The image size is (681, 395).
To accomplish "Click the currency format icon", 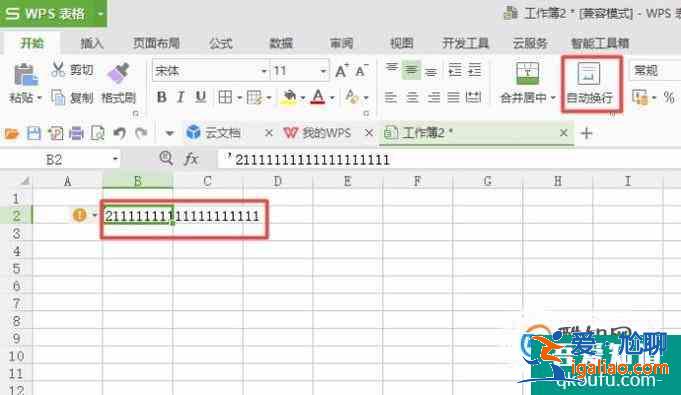I will [x=640, y=97].
